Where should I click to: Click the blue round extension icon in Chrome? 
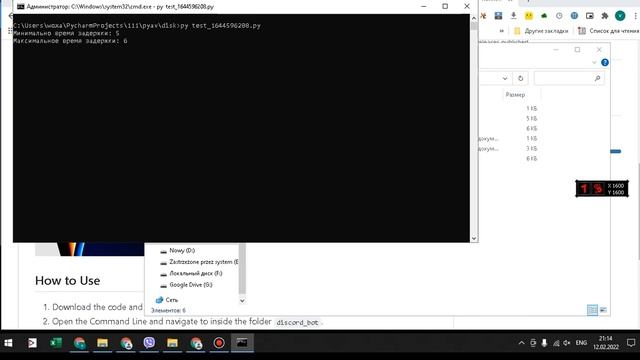pos(574,16)
